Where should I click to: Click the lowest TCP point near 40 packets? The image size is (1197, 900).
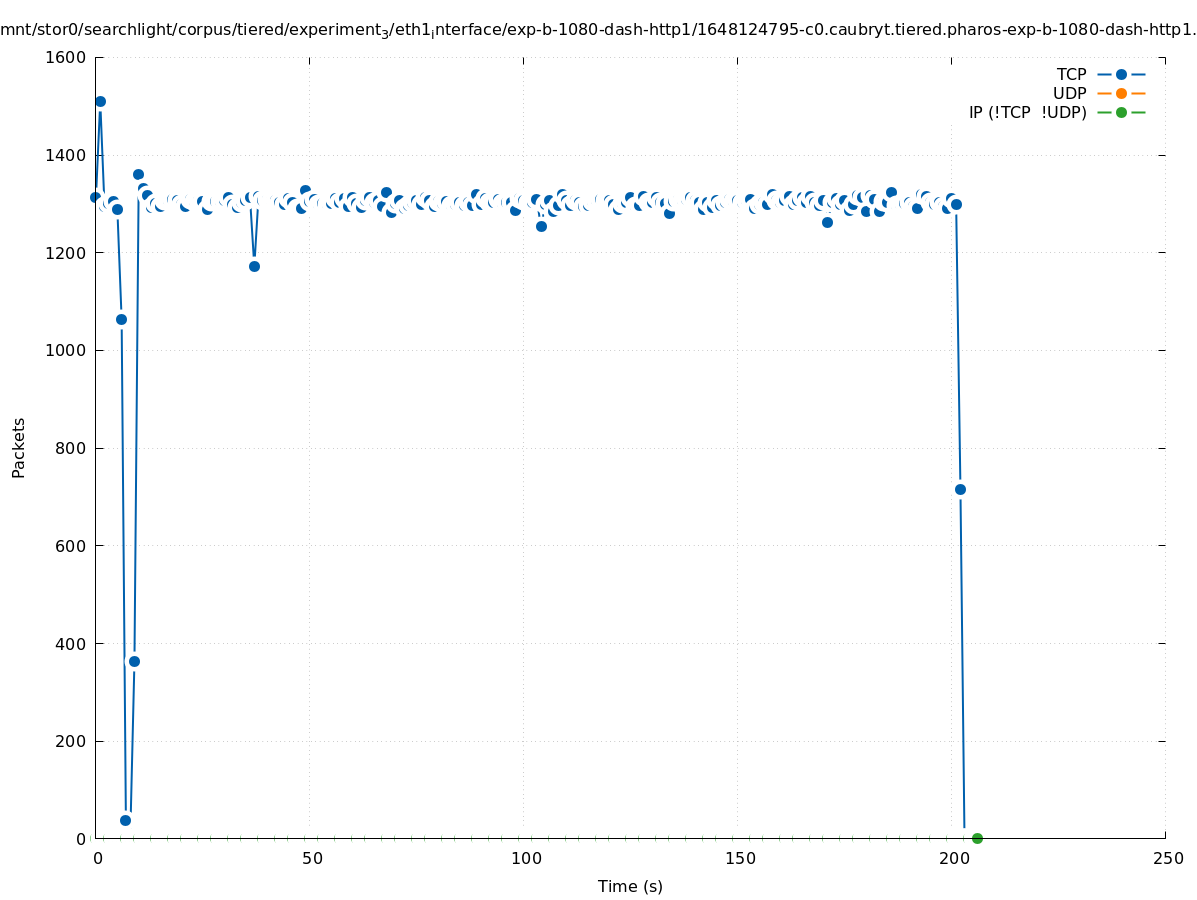tap(125, 820)
